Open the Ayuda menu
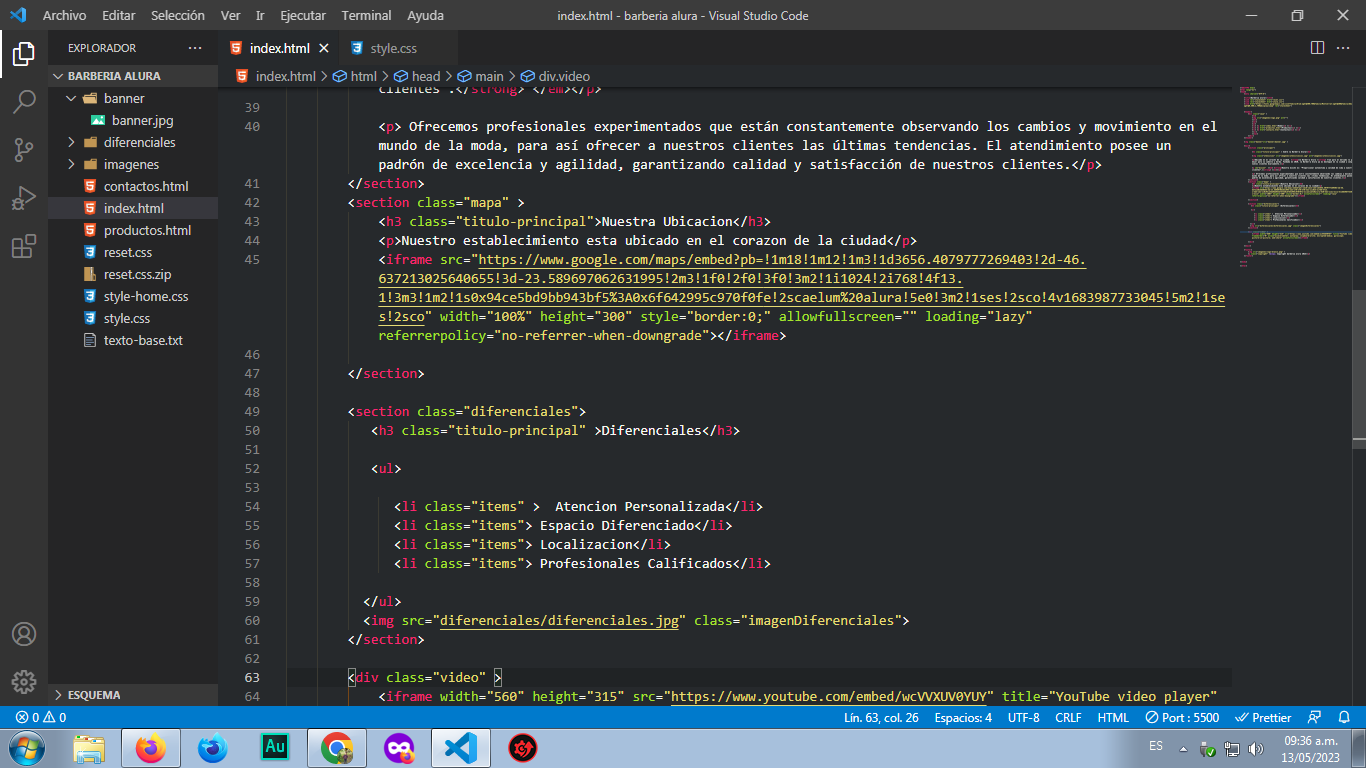 pyautogui.click(x=426, y=15)
